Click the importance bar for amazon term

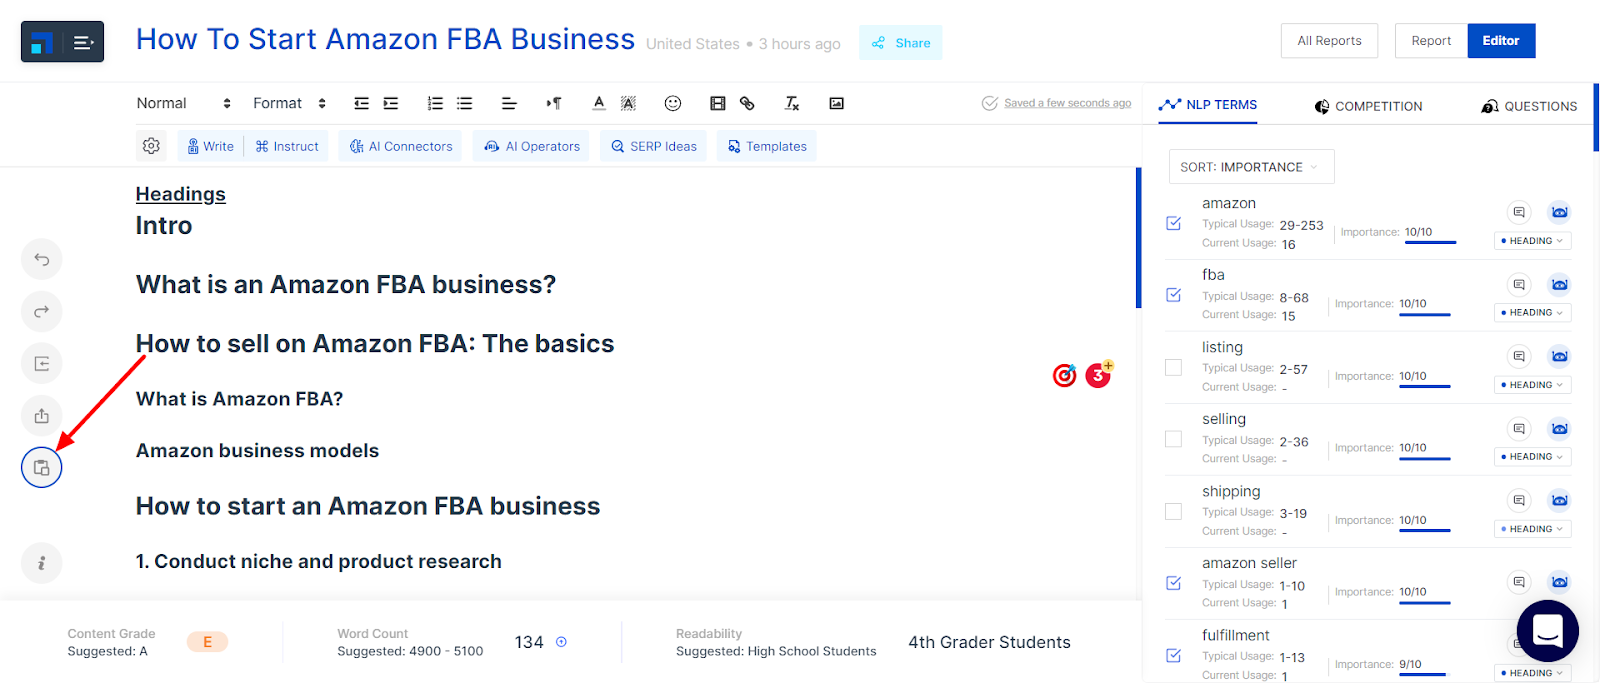1430,242
